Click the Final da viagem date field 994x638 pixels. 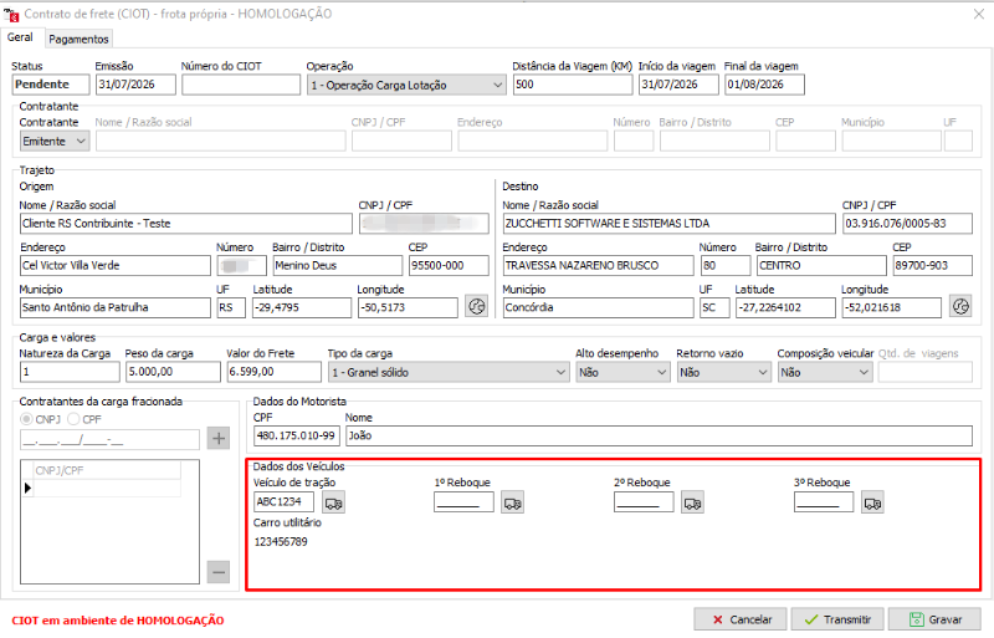pyautogui.click(x=765, y=84)
